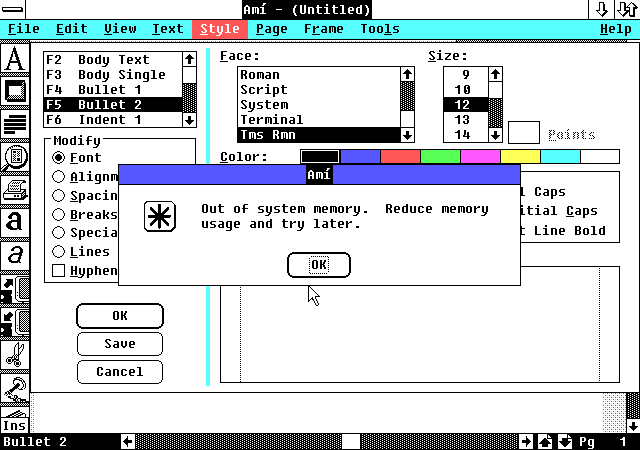
Task: Open the File menu
Action: [x=24, y=29]
